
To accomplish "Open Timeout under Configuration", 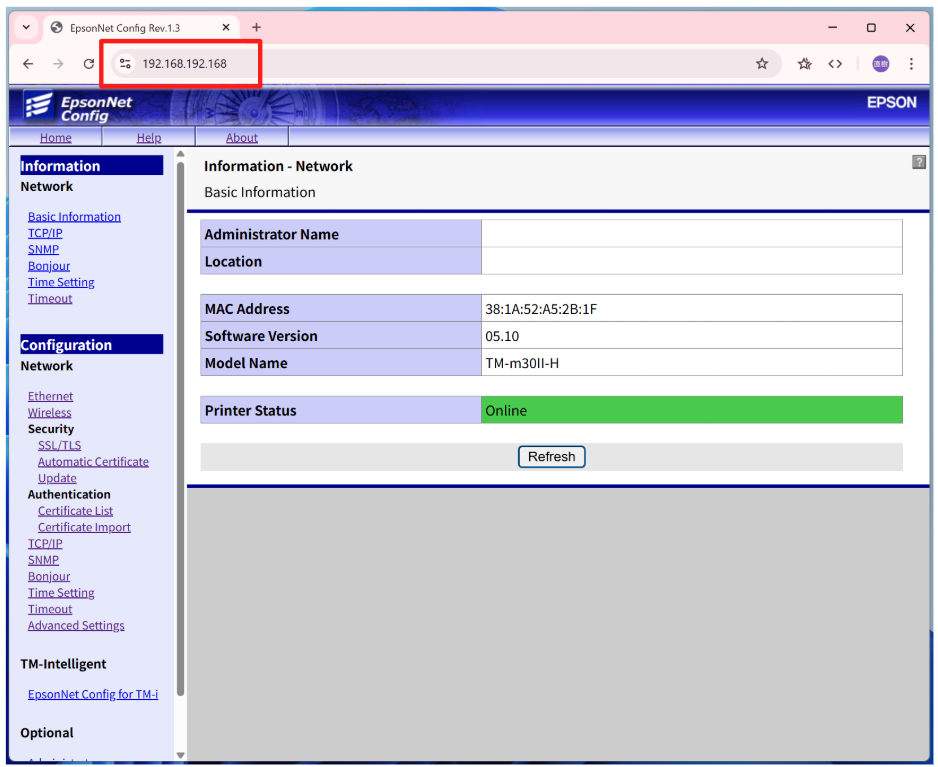I will coord(50,609).
